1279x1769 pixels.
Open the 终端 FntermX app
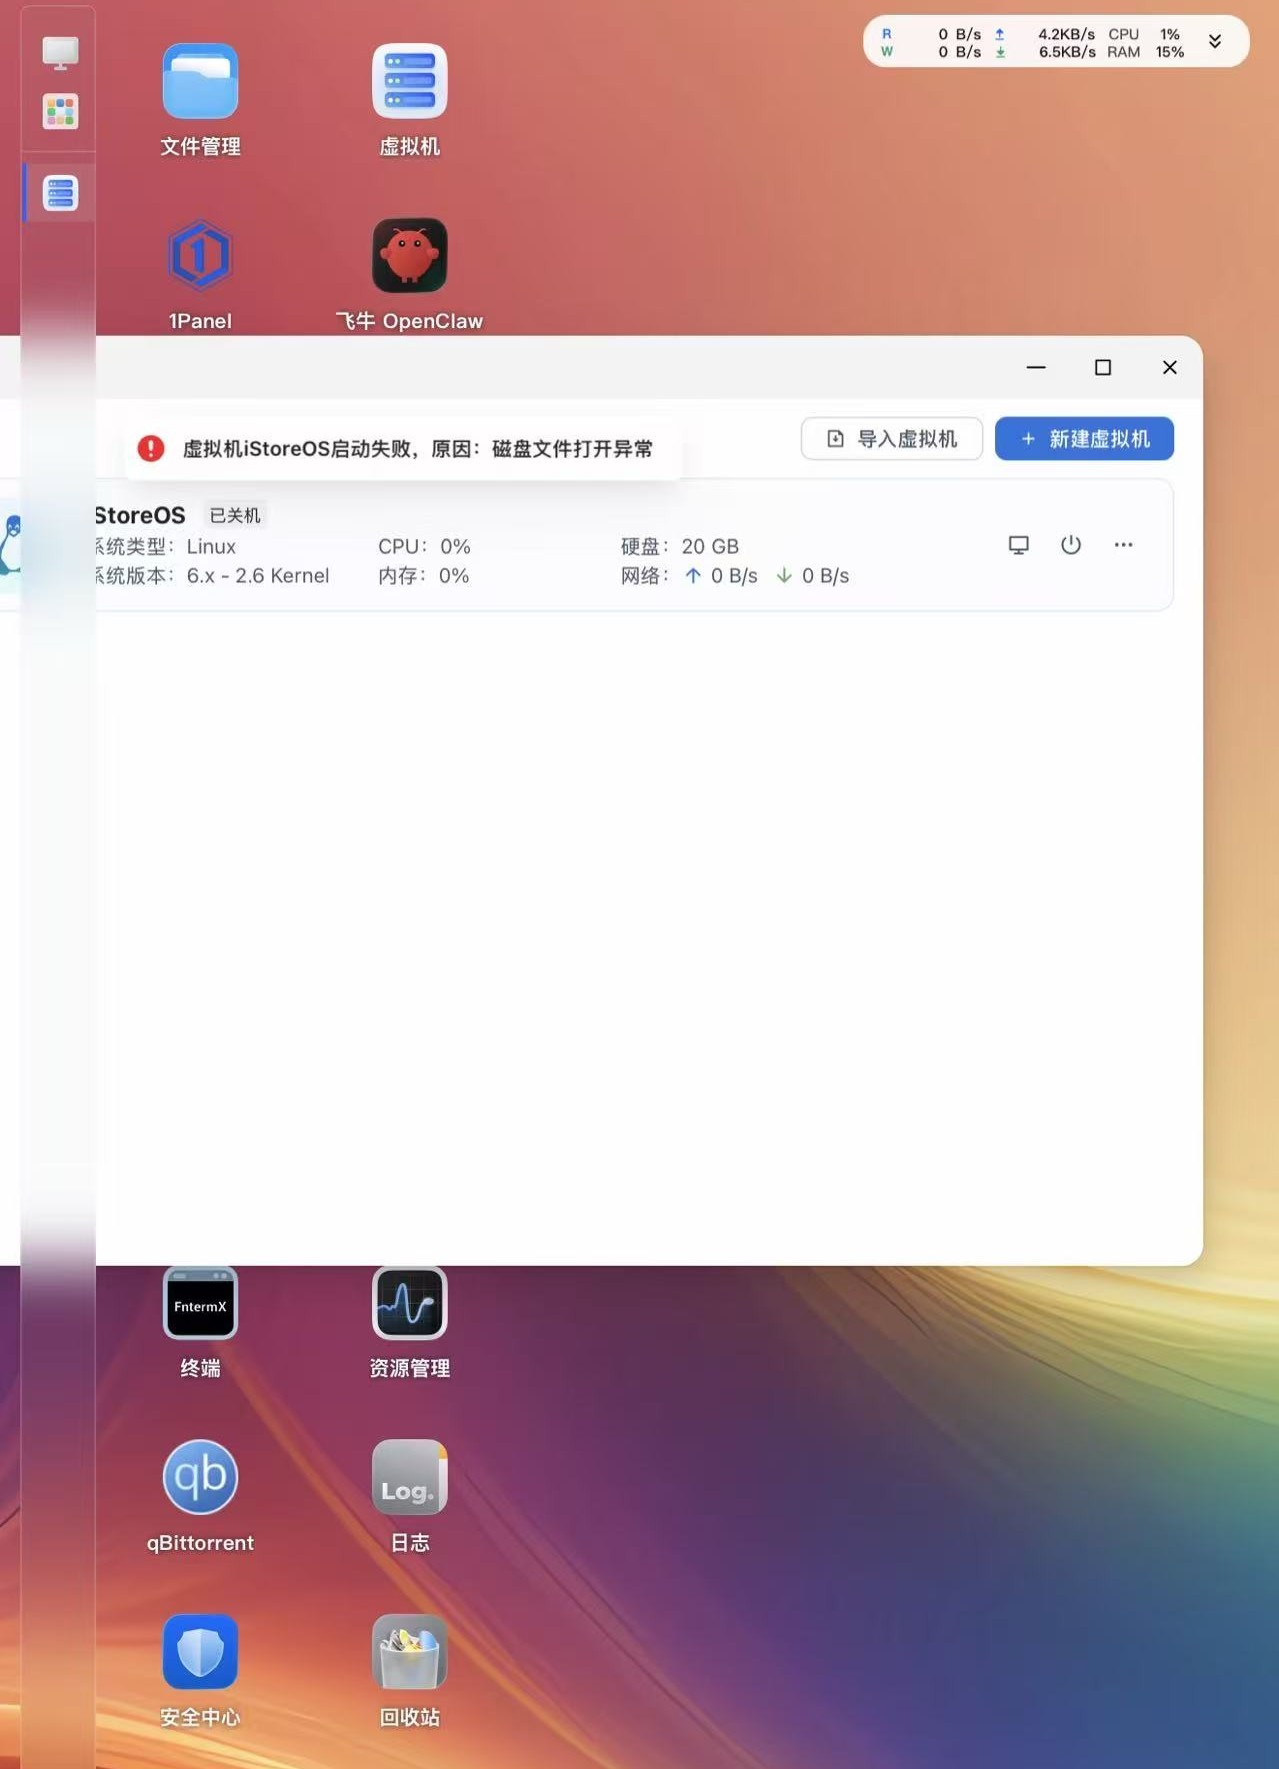click(x=200, y=1303)
